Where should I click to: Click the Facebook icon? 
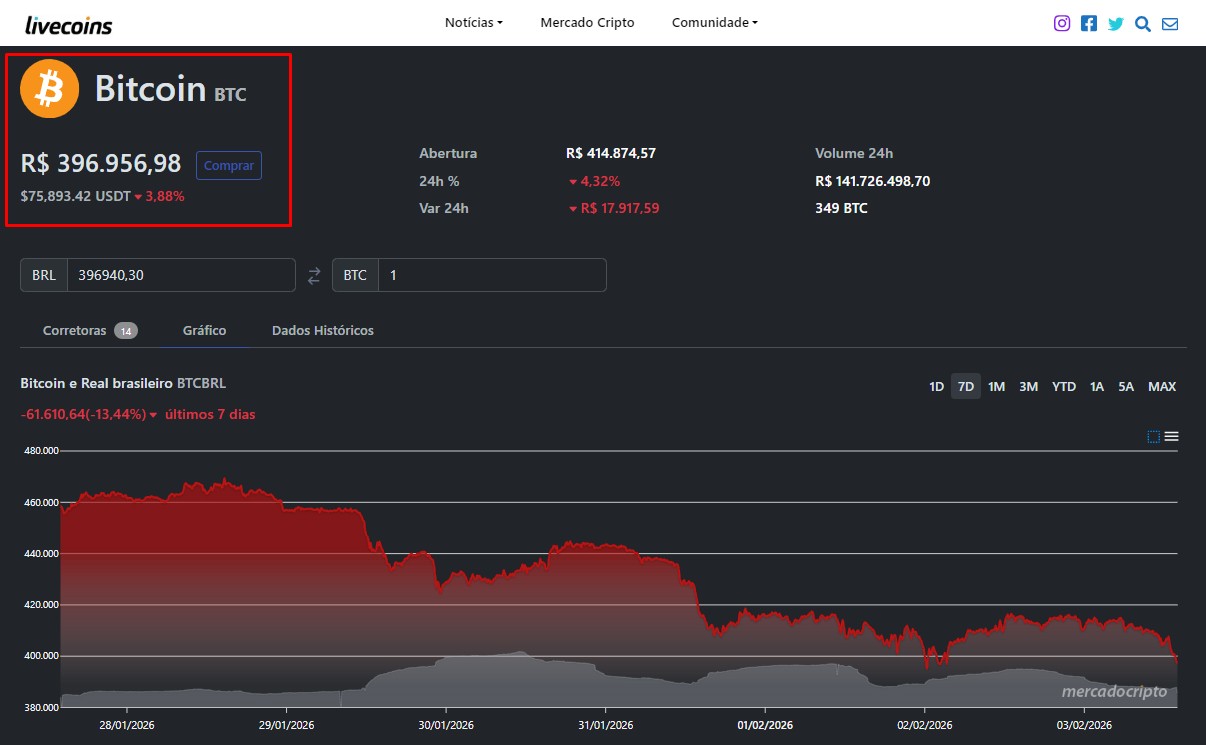pyautogui.click(x=1088, y=22)
